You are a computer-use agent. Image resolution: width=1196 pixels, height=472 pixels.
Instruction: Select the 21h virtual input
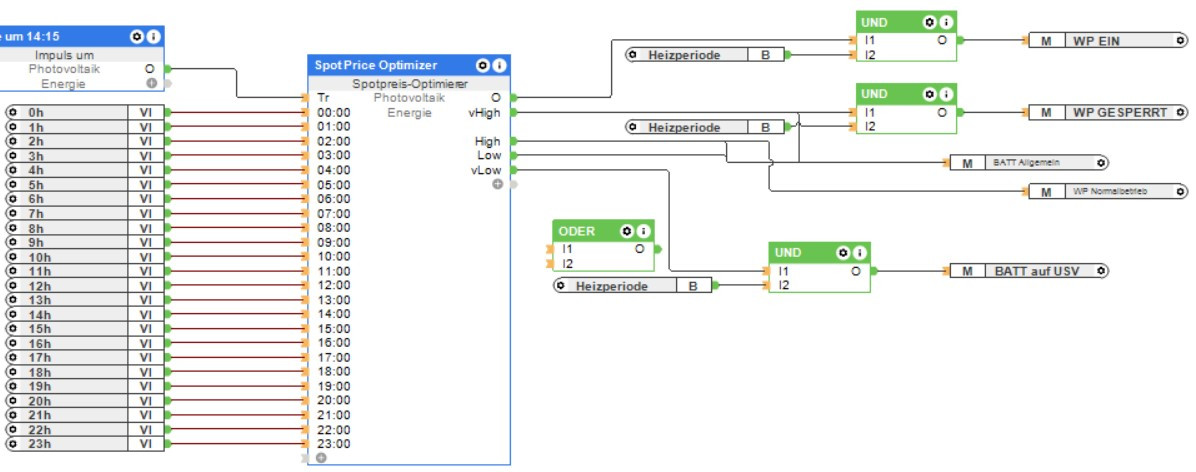84,416
